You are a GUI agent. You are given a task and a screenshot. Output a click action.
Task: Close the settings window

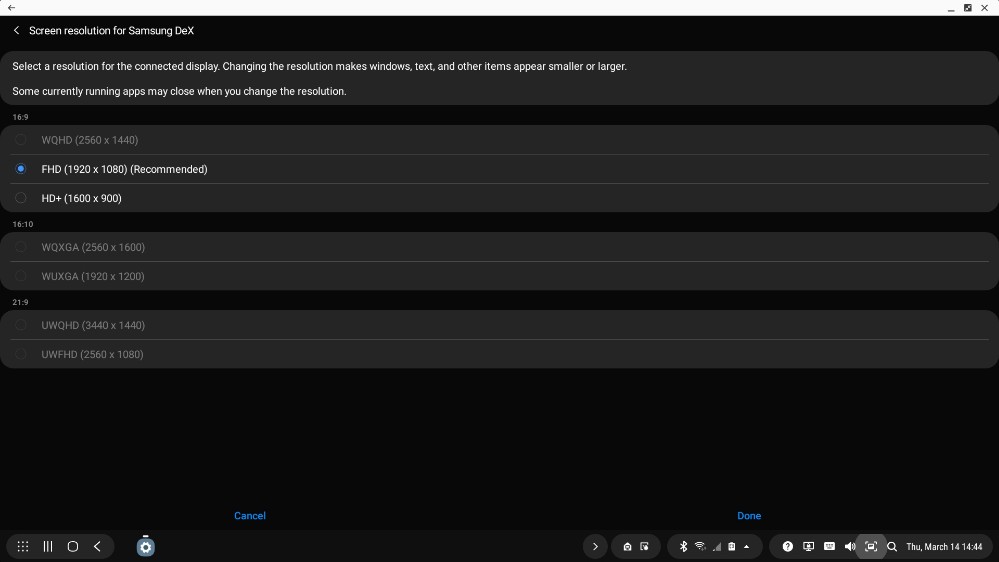point(984,8)
